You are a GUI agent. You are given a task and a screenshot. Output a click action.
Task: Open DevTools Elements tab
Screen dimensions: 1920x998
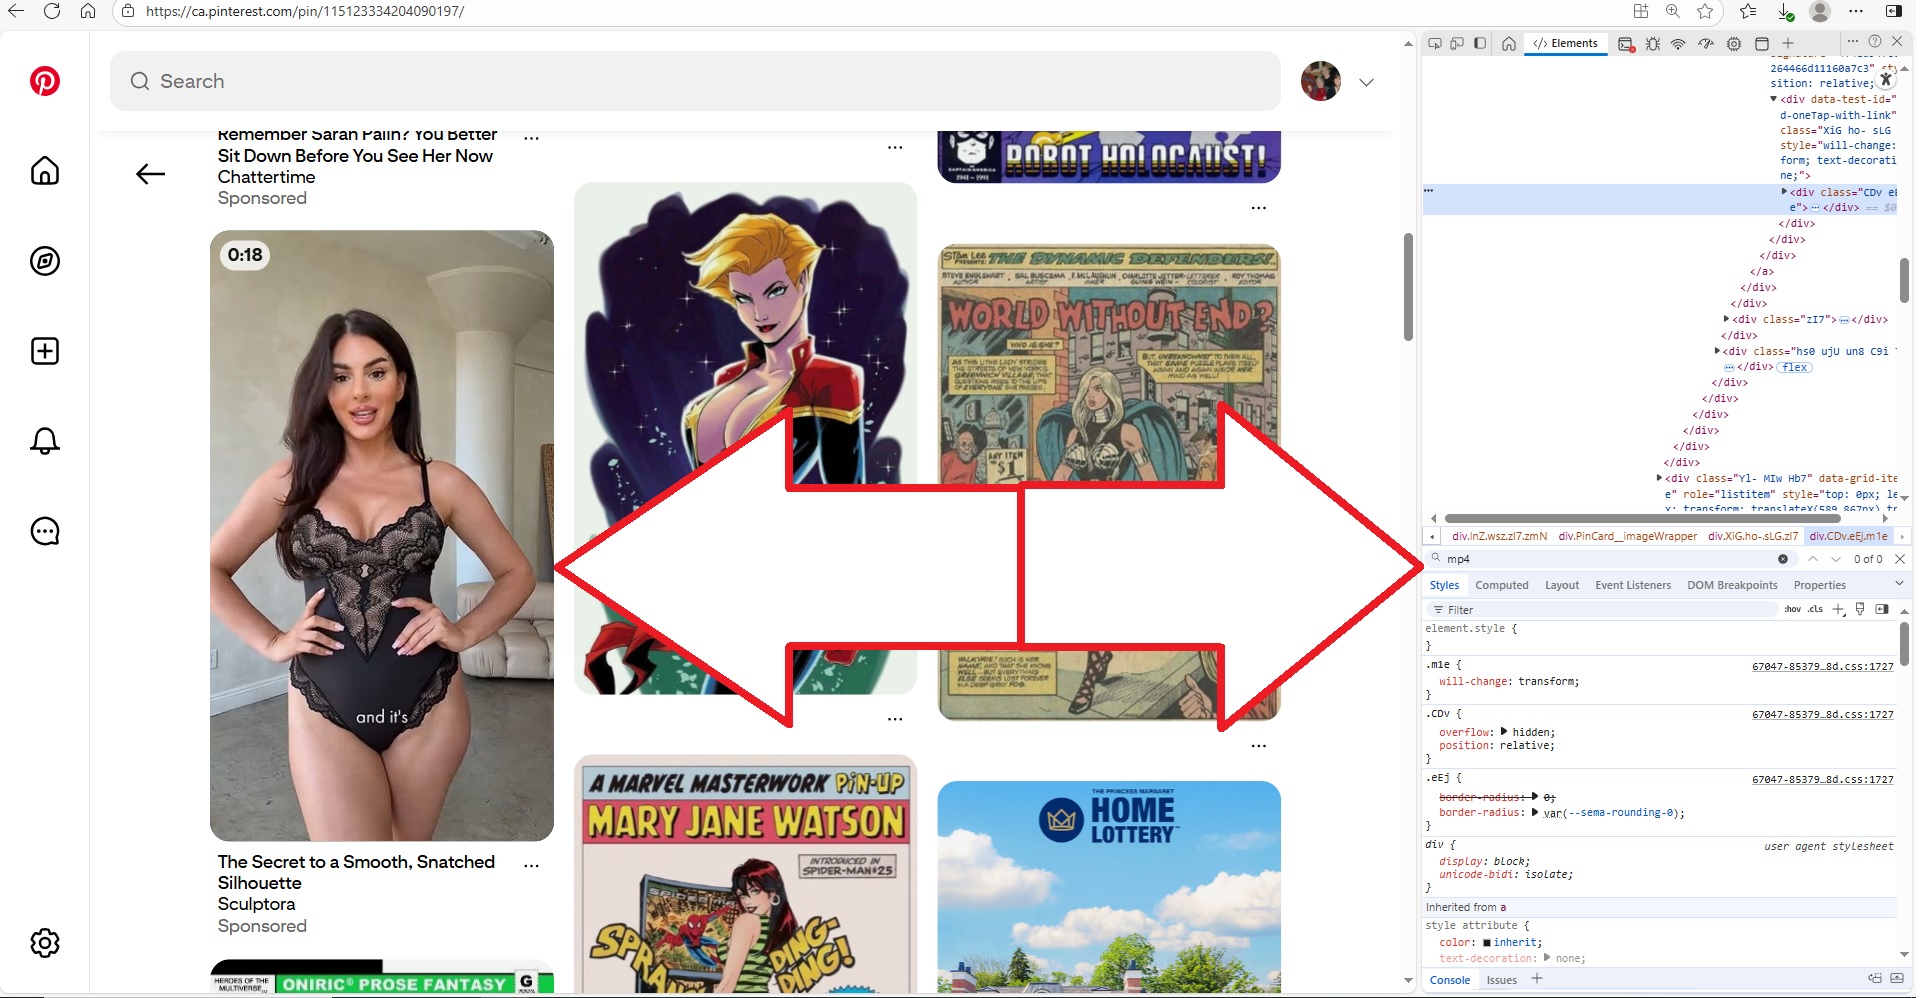(1566, 43)
